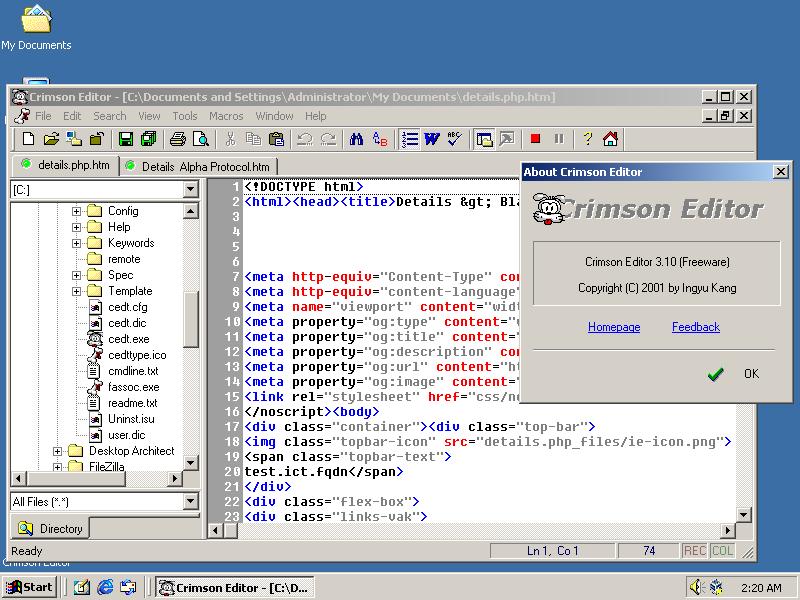The image size is (800, 600).
Task: Toggle the directory window toolbar button
Action: 485,139
